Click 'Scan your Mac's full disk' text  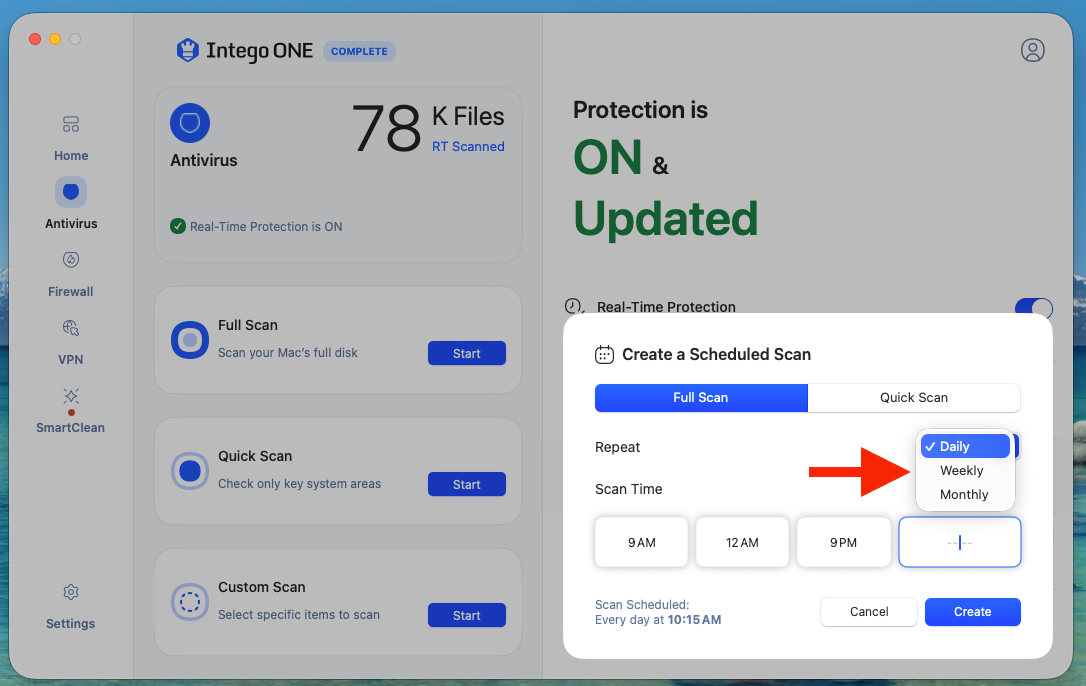coord(287,353)
